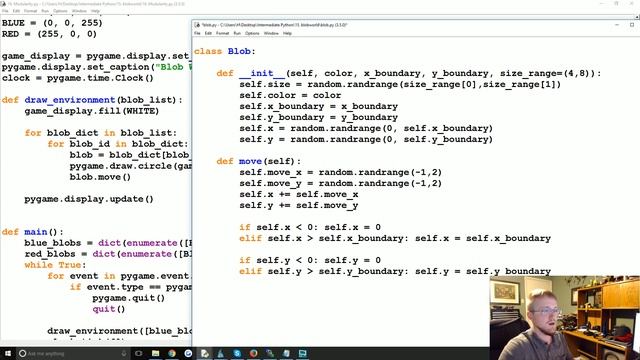The width and height of the screenshot is (640, 360).
Task: Open Format menu in background IDLE window
Action: [31, 11]
